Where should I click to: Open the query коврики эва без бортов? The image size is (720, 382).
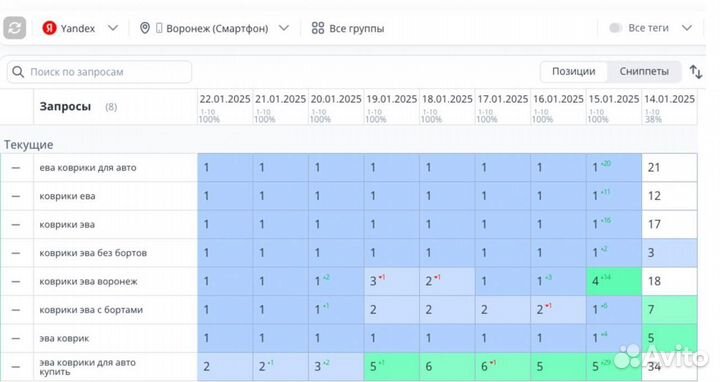(x=93, y=253)
